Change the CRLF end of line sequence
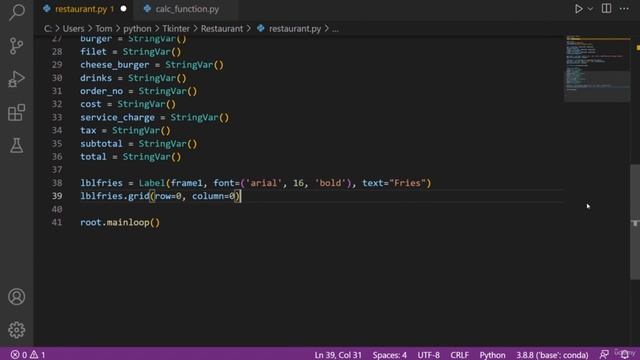Image resolution: width=640 pixels, height=360 pixels. pos(459,355)
